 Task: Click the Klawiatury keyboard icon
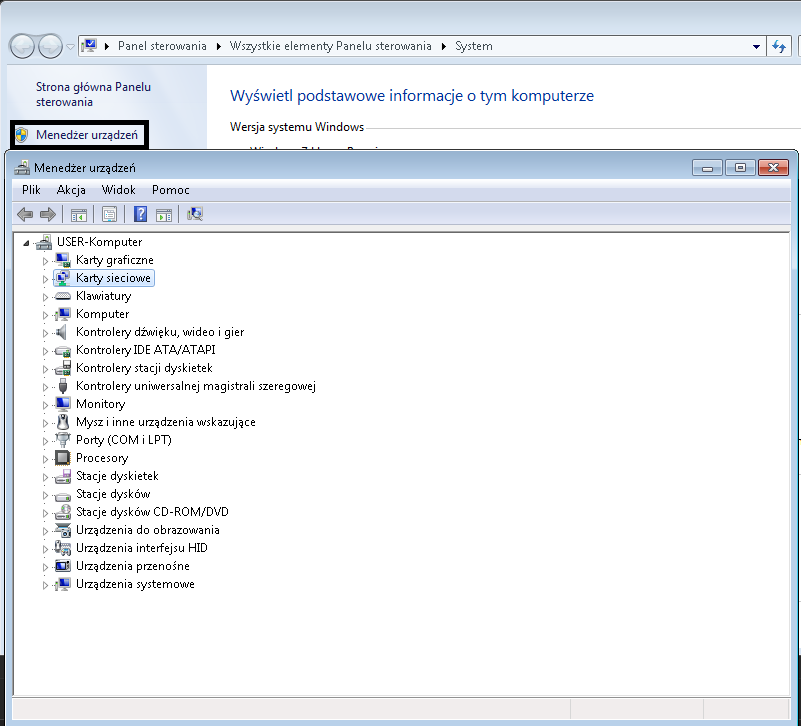pos(62,296)
